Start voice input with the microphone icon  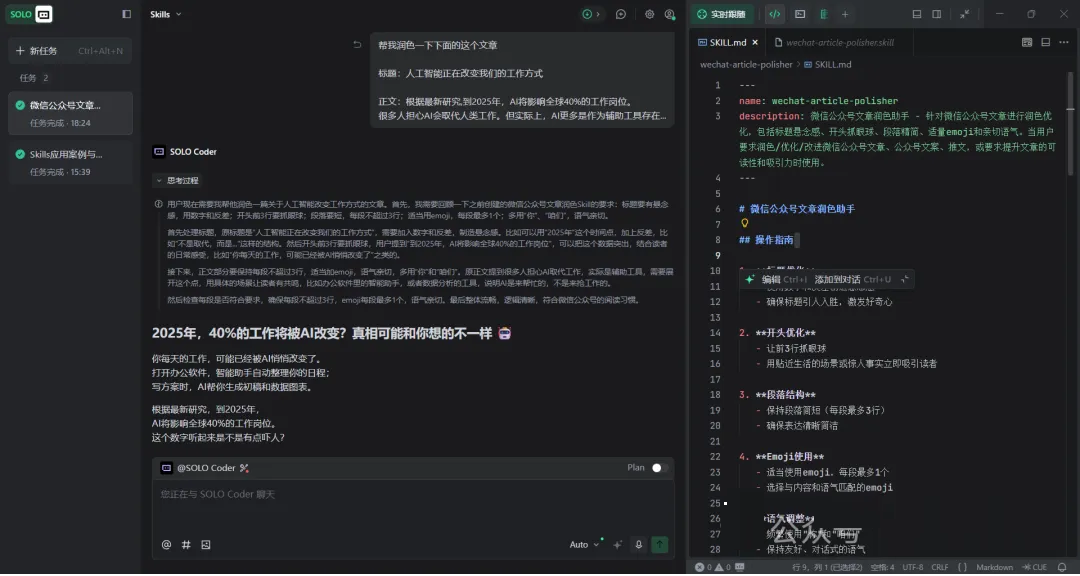(638, 545)
